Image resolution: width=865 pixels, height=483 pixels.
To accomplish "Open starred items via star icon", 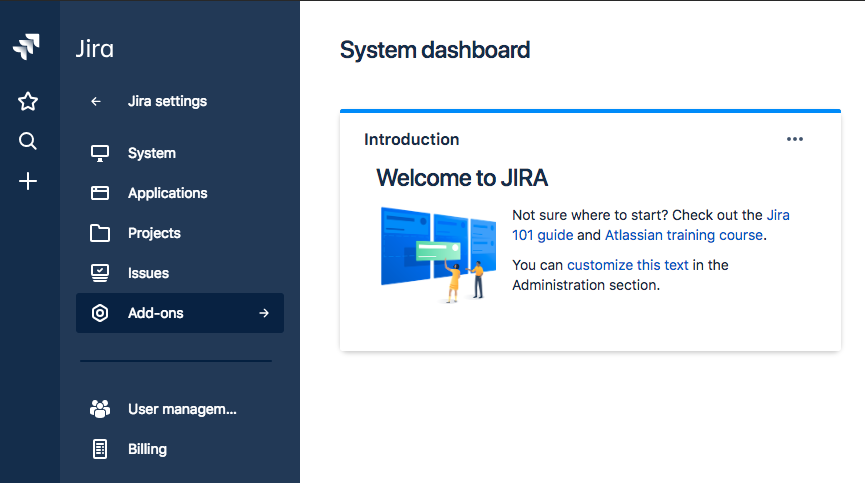I will [x=28, y=101].
